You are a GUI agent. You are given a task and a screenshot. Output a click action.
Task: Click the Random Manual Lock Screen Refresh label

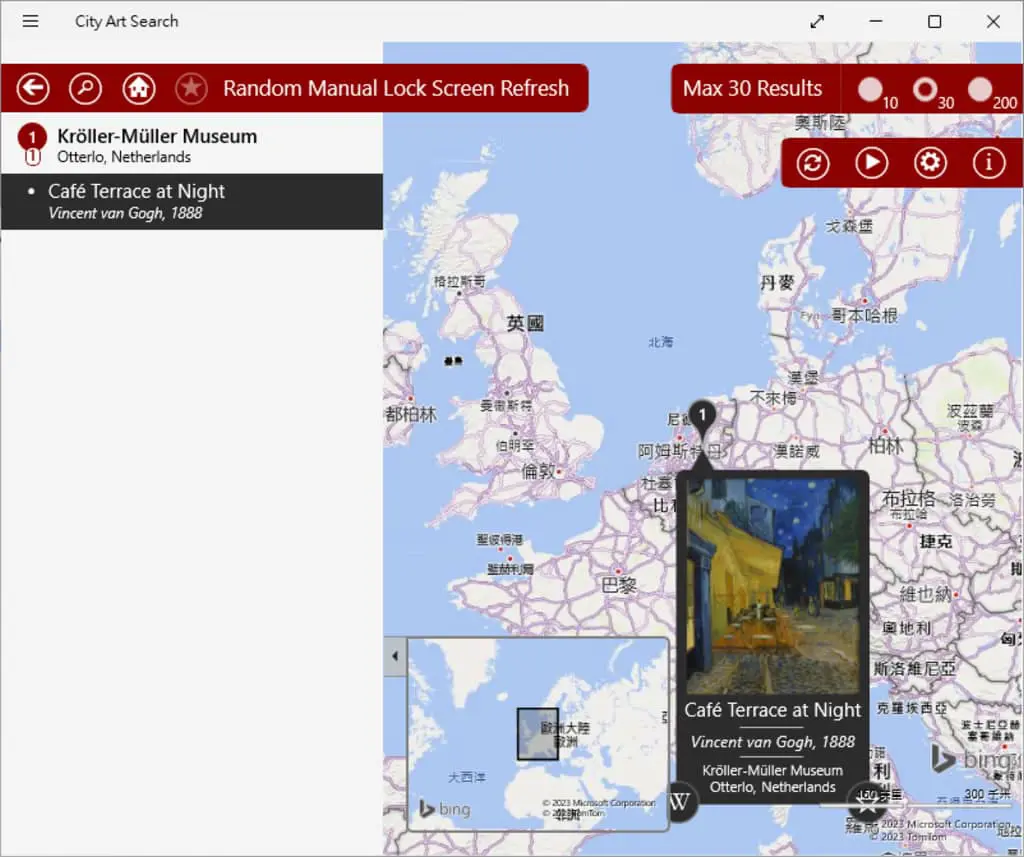[x=396, y=88]
